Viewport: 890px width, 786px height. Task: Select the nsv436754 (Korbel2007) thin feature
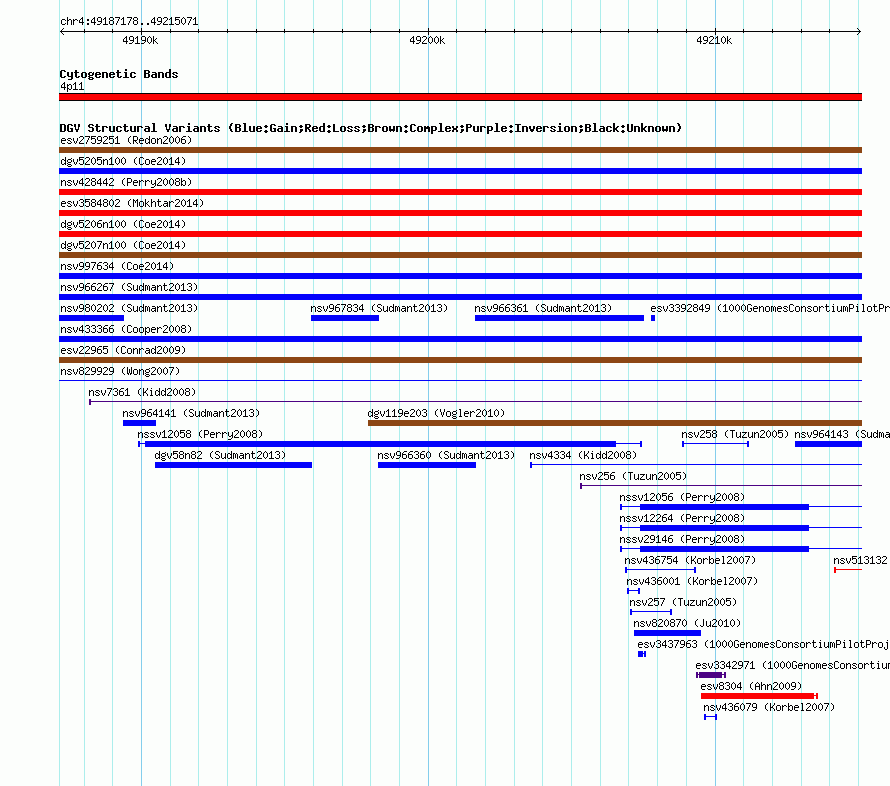(x=661, y=570)
